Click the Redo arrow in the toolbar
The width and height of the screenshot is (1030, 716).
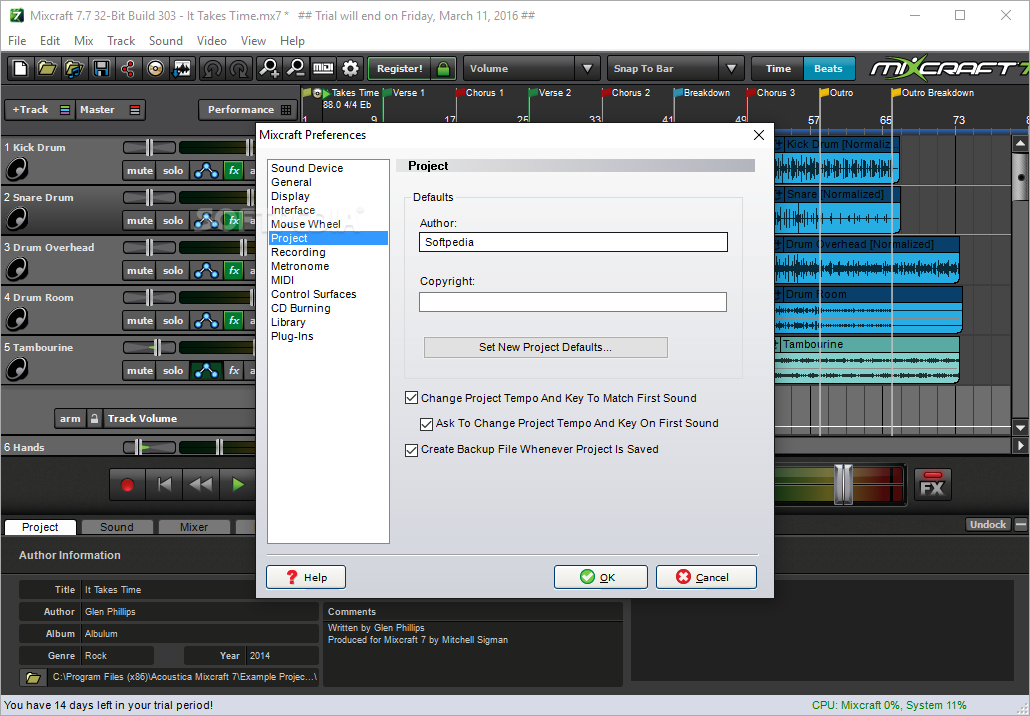point(239,68)
